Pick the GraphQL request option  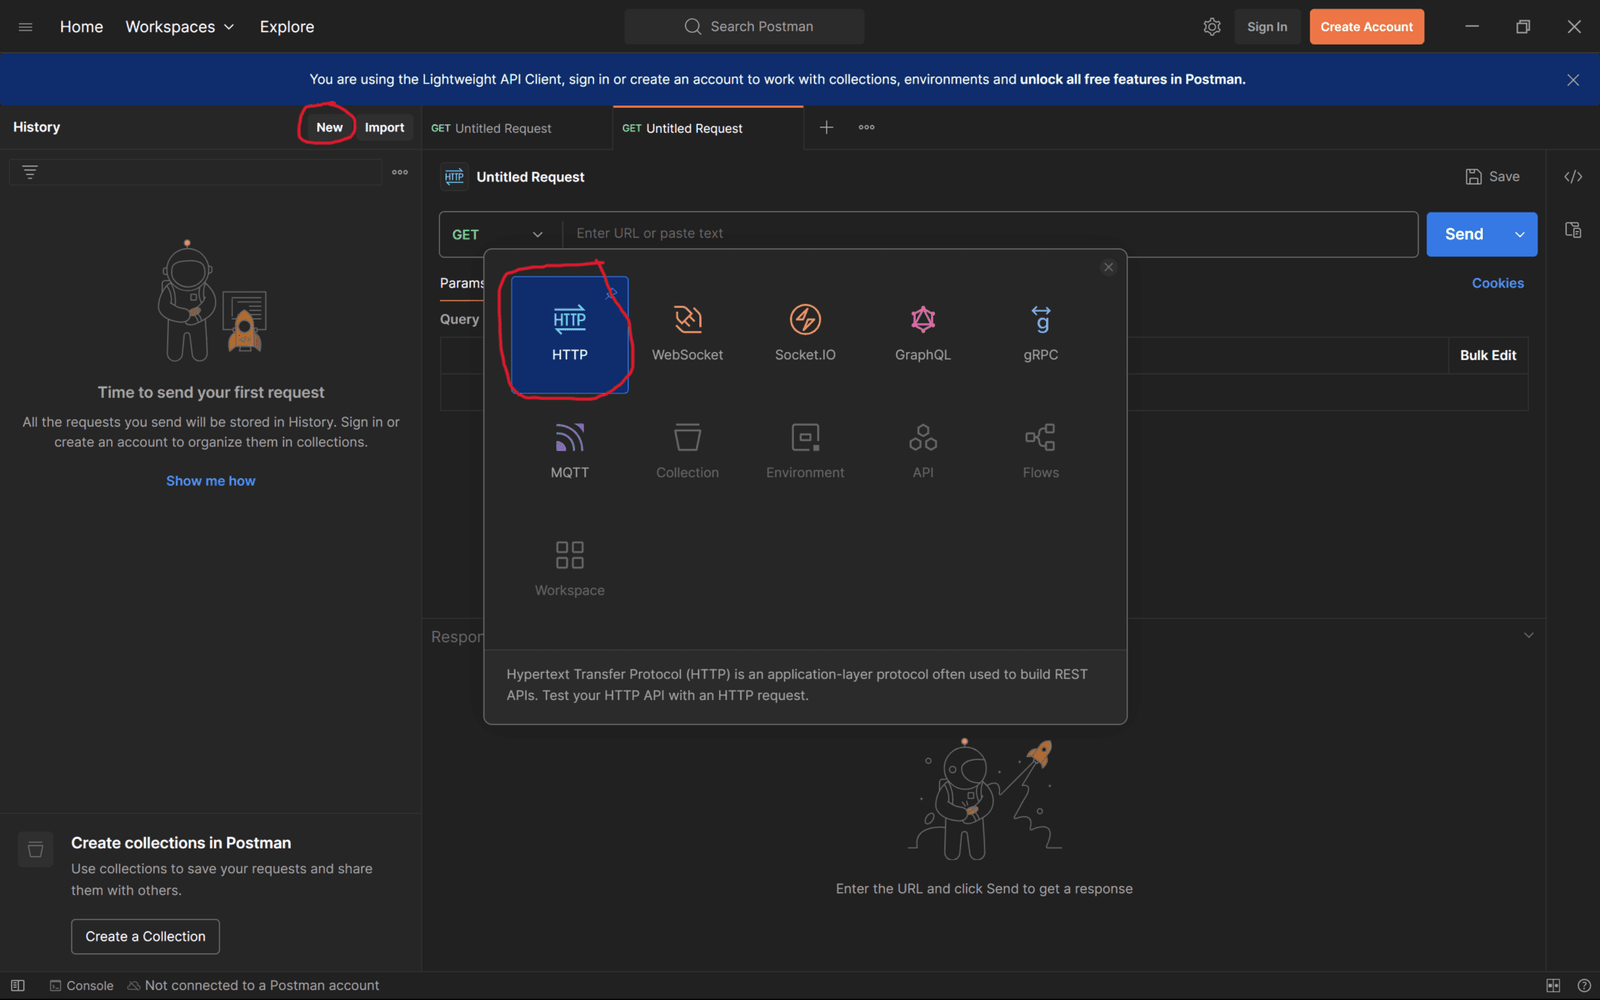click(922, 334)
